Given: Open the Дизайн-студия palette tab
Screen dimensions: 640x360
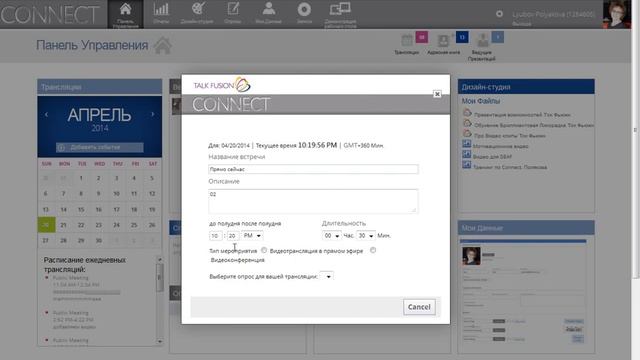Looking at the screenshot, I should (x=197, y=13).
